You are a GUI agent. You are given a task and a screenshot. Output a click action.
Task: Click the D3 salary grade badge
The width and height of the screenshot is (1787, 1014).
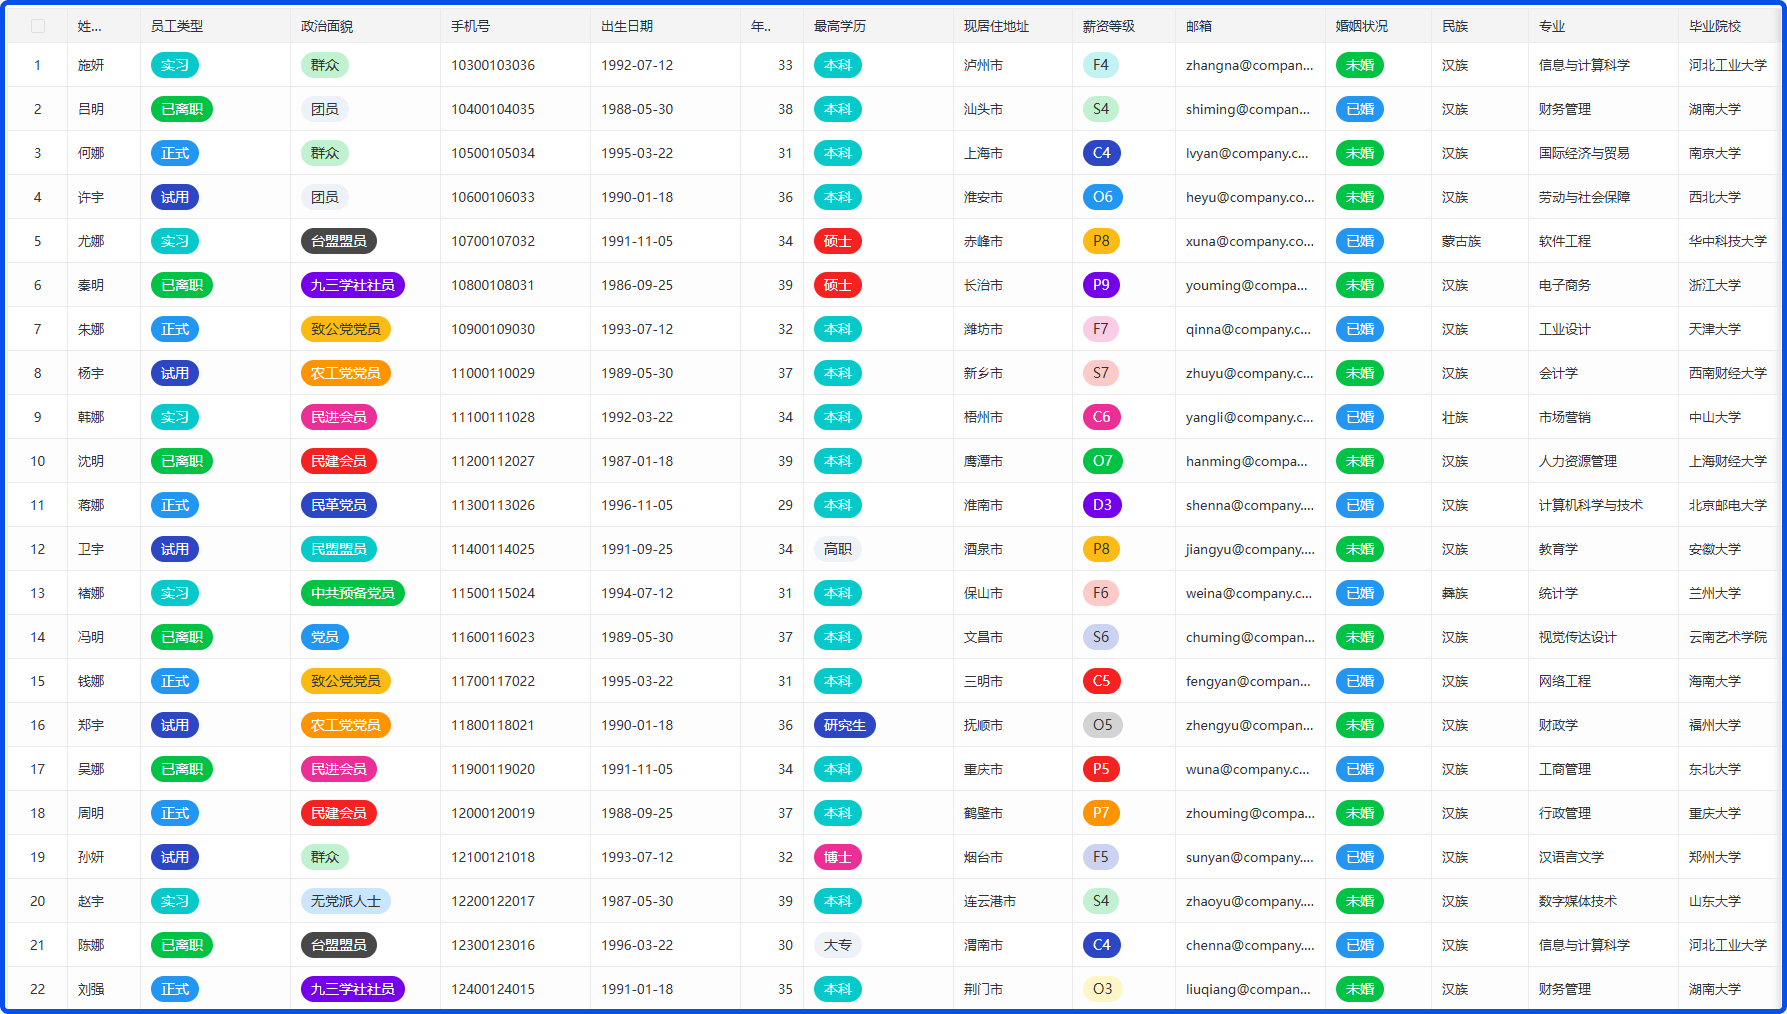coord(1101,505)
